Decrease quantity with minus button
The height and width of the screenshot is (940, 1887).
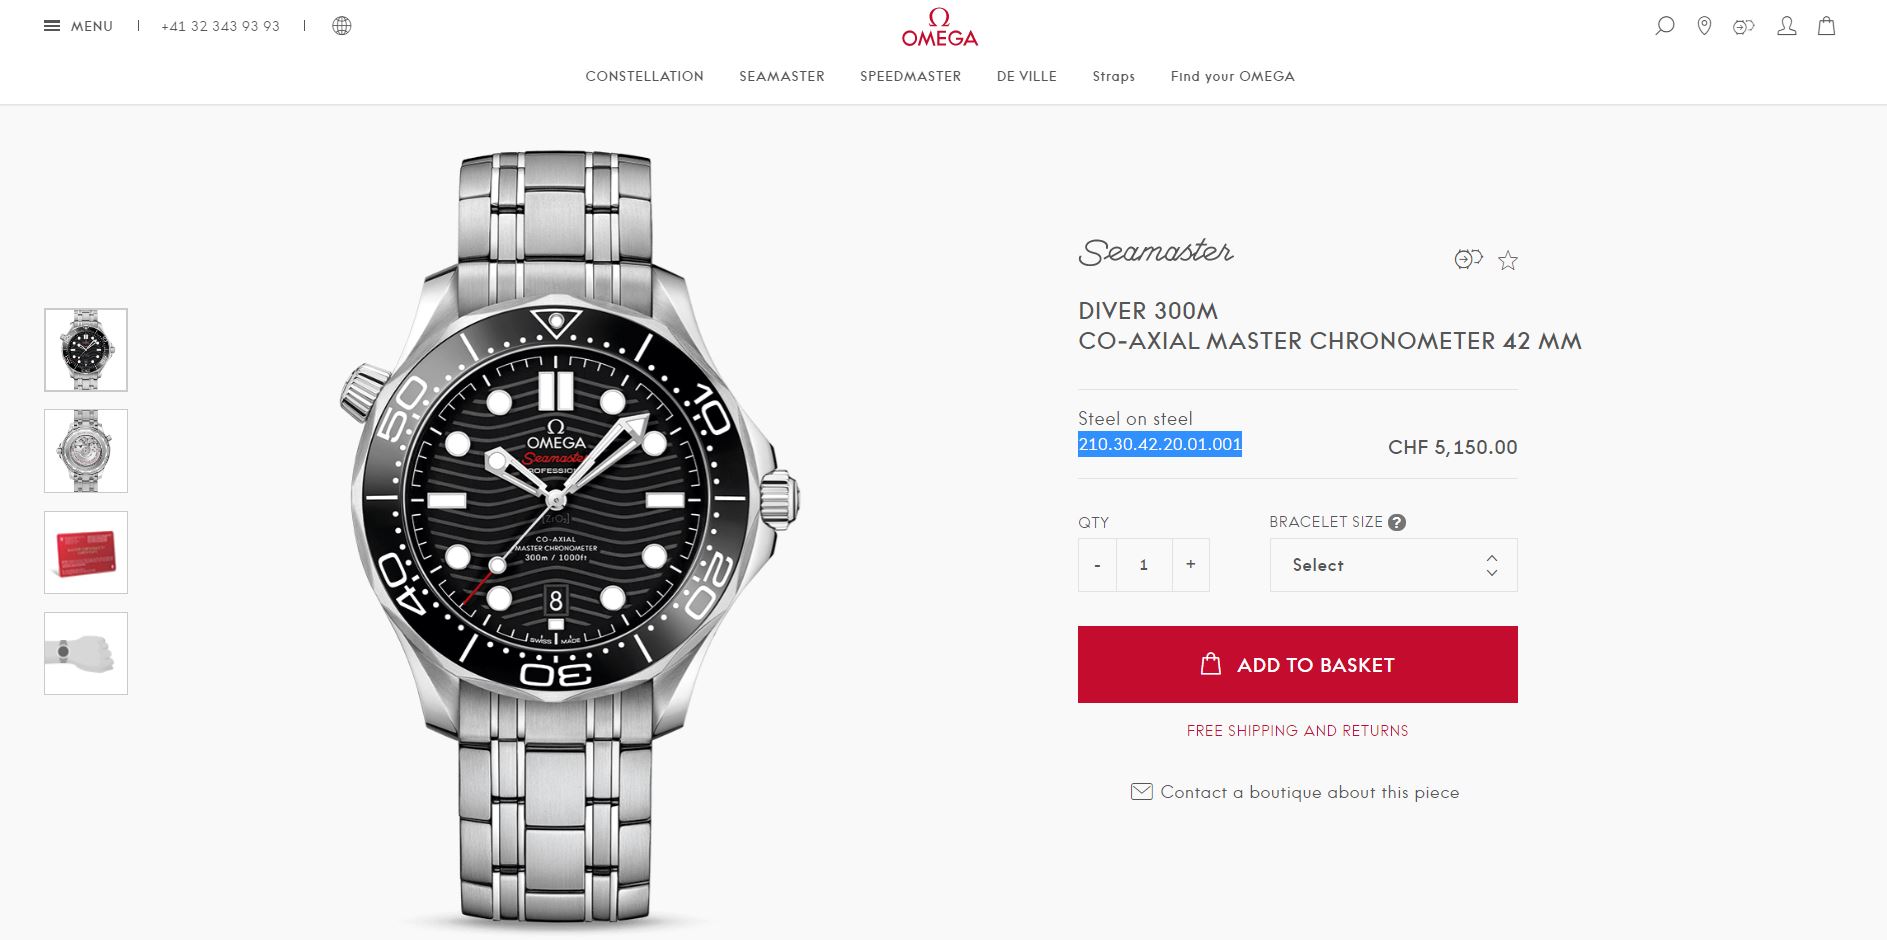pos(1097,565)
